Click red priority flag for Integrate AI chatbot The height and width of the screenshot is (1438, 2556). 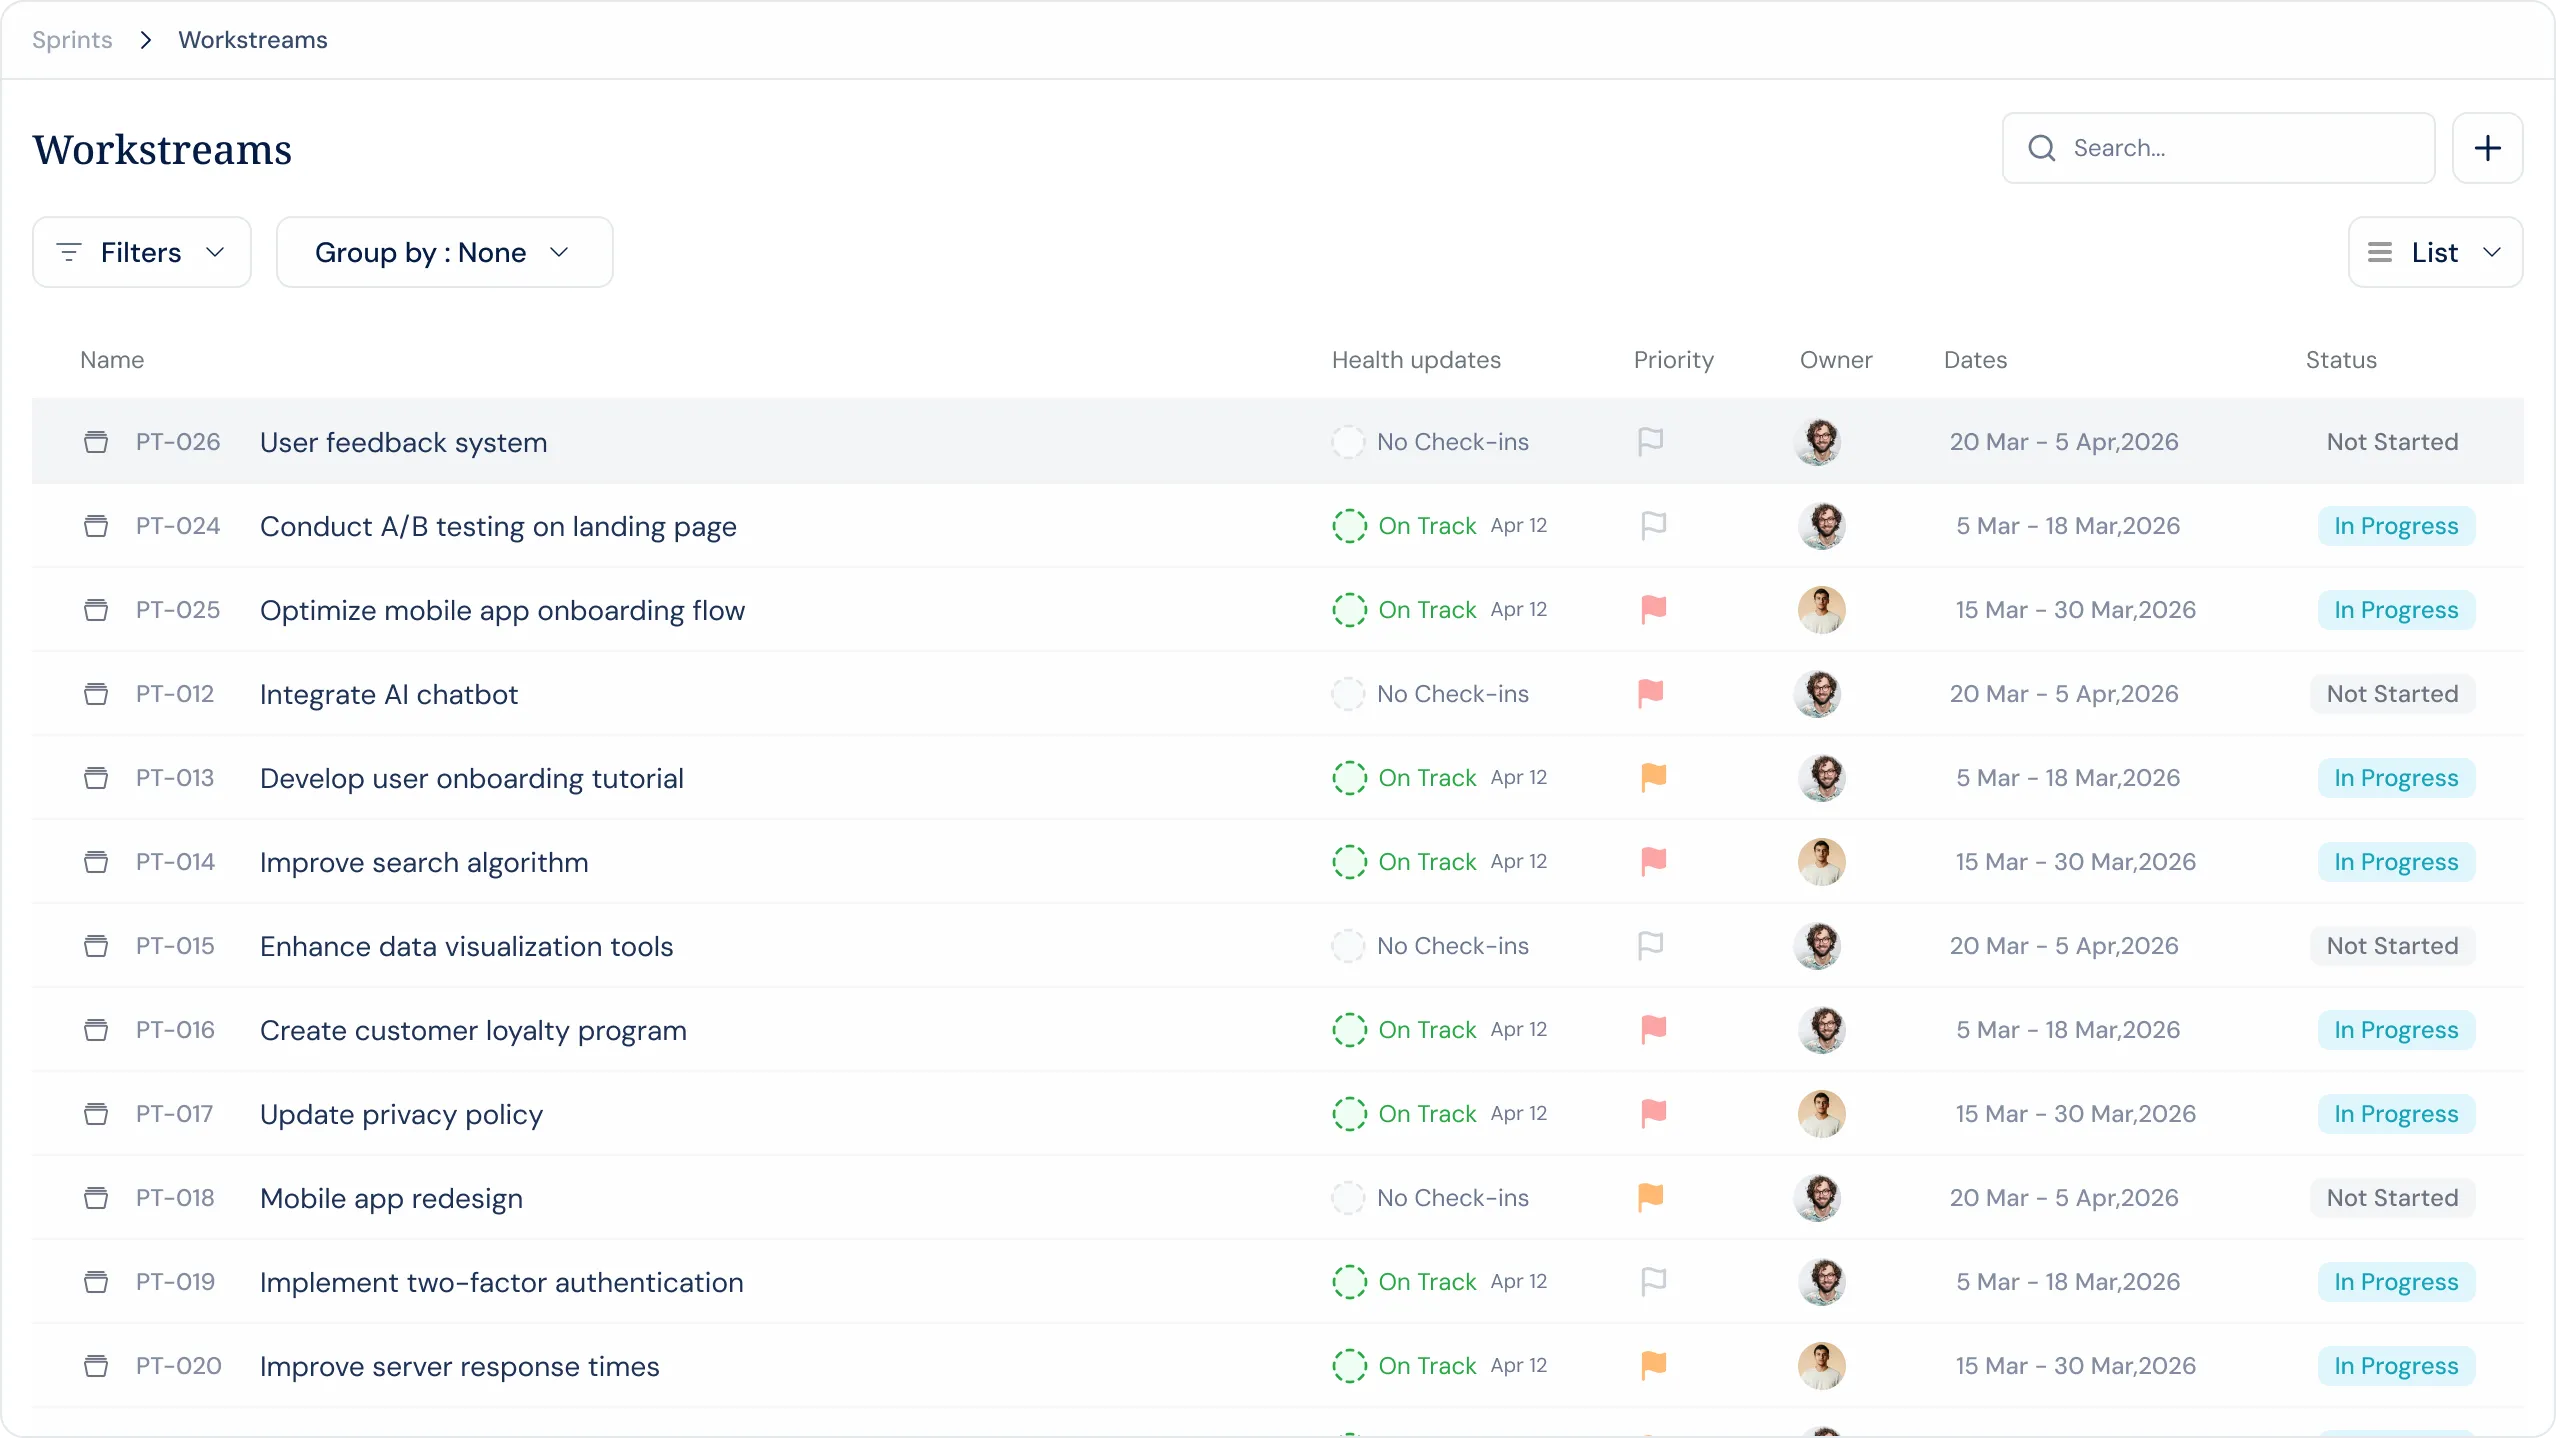coord(1651,693)
